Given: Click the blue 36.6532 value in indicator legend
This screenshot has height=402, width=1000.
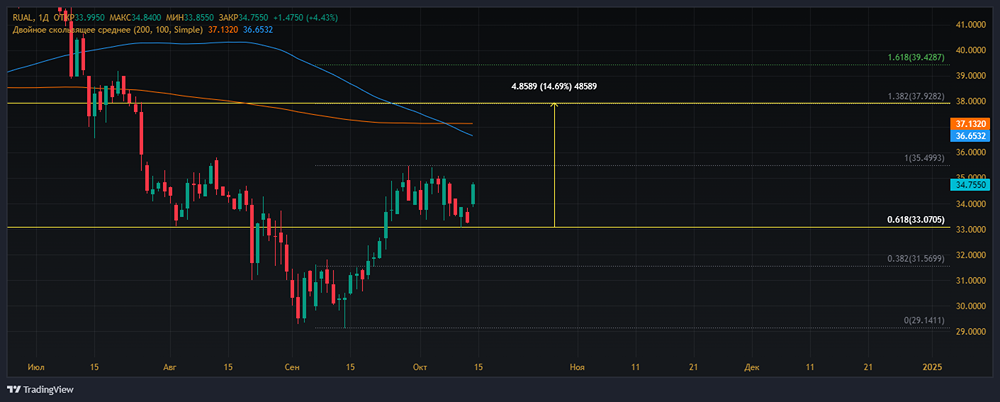Looking at the screenshot, I should [258, 29].
